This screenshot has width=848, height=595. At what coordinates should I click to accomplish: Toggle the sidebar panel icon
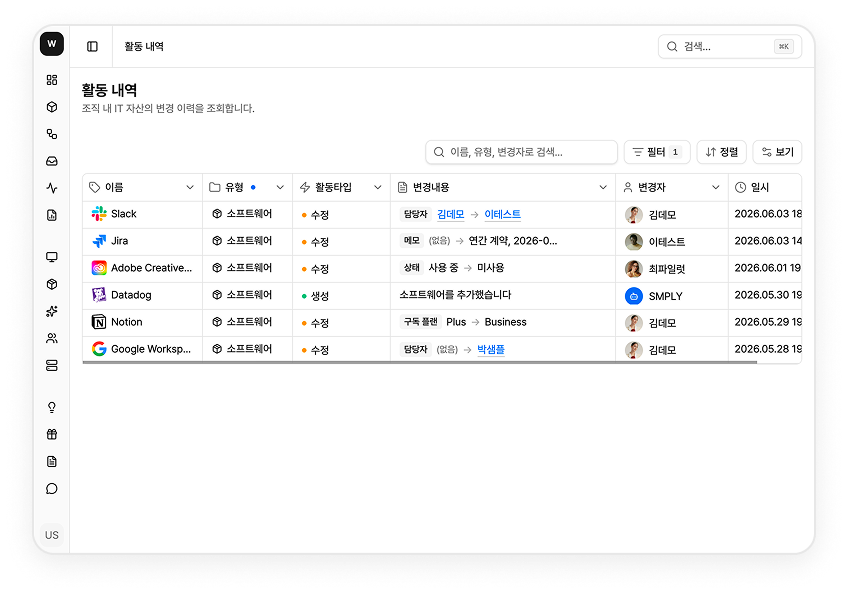coord(92,47)
